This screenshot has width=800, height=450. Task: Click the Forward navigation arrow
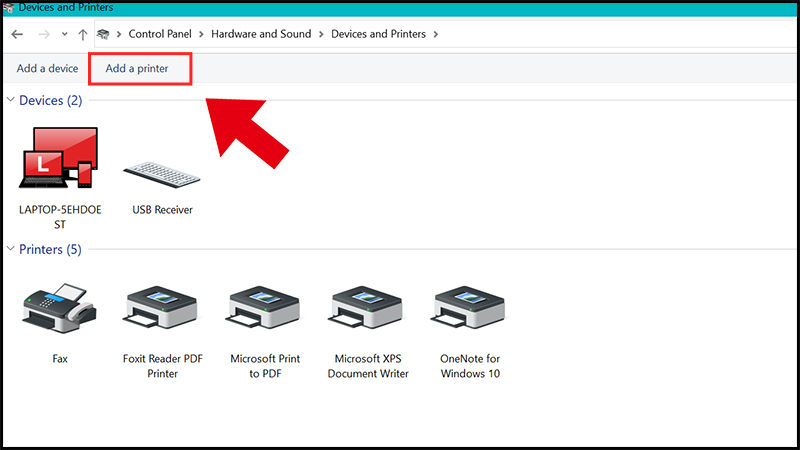click(44, 34)
